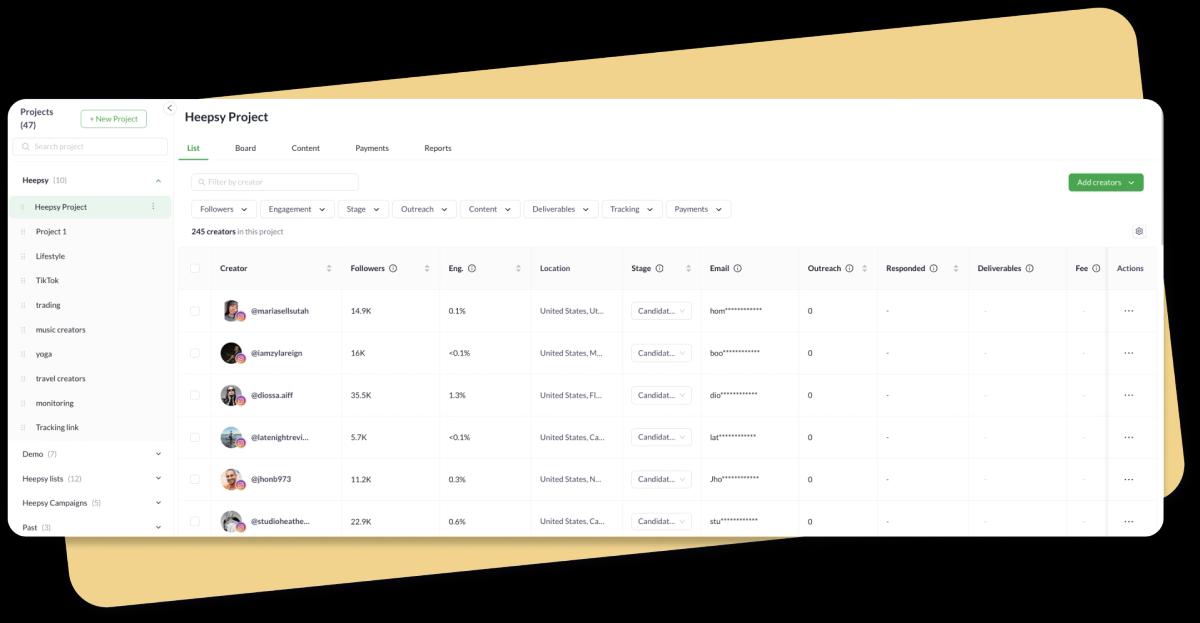Select the @mariasellsutah row checkbox

tap(195, 311)
